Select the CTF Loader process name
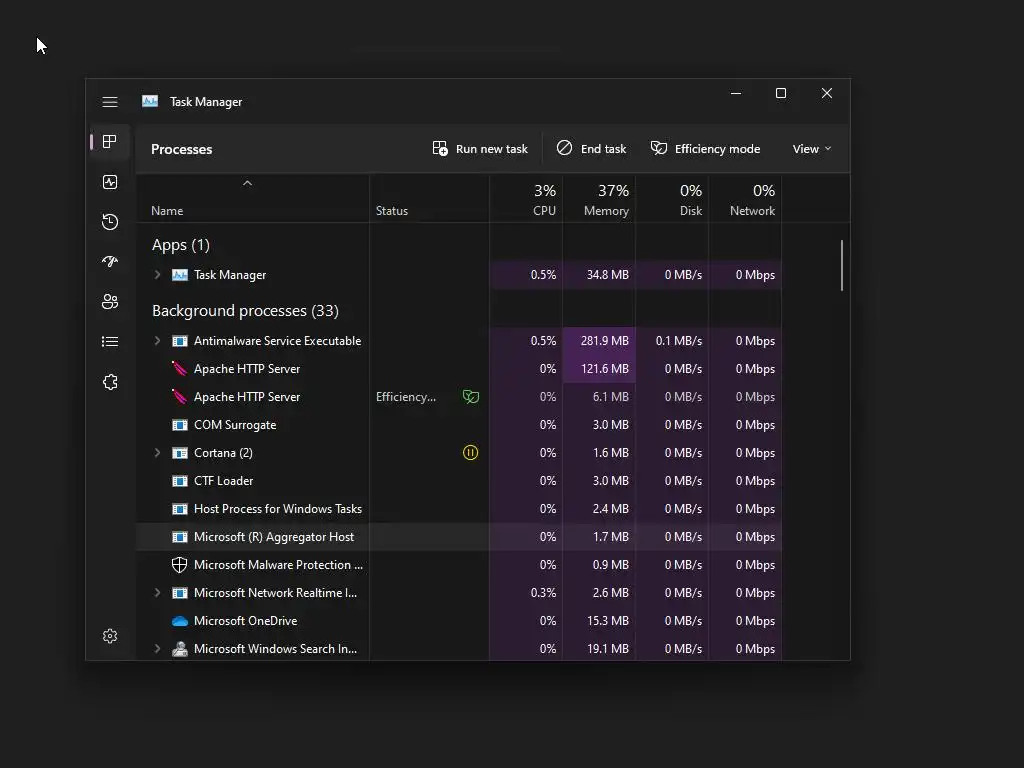Viewport: 1024px width, 768px height. [x=223, y=481]
